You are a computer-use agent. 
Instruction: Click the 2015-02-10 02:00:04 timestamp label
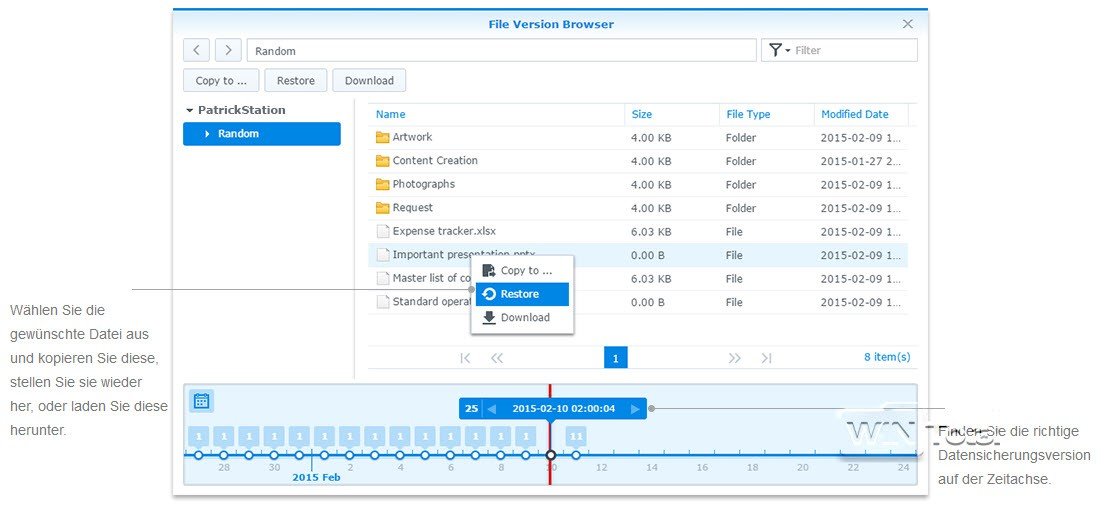565,408
